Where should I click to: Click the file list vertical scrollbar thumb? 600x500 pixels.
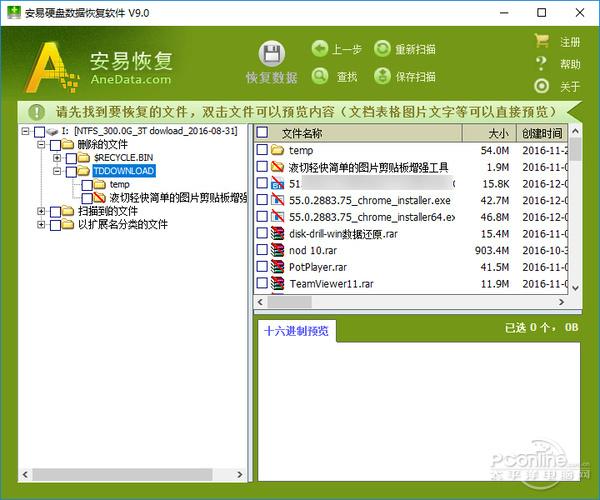point(575,150)
